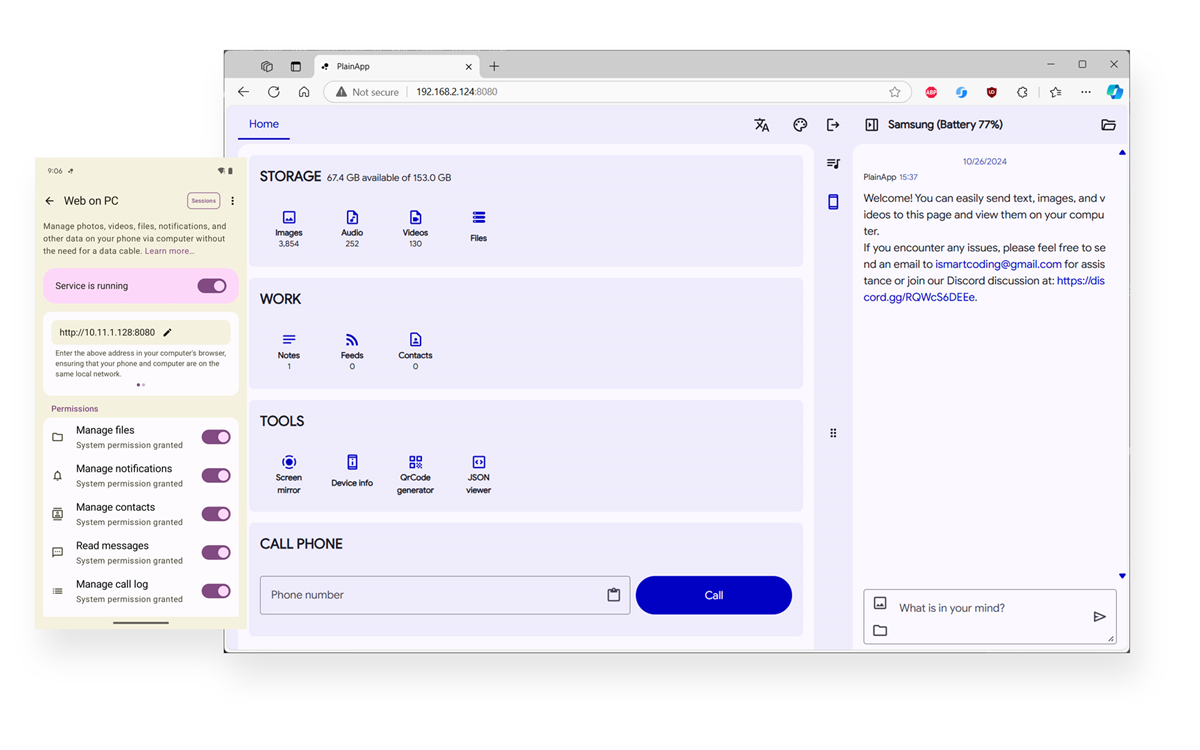Screen dimensions: 1200x750
Task: Toggle the vertical tabs button
Action: click(x=295, y=67)
